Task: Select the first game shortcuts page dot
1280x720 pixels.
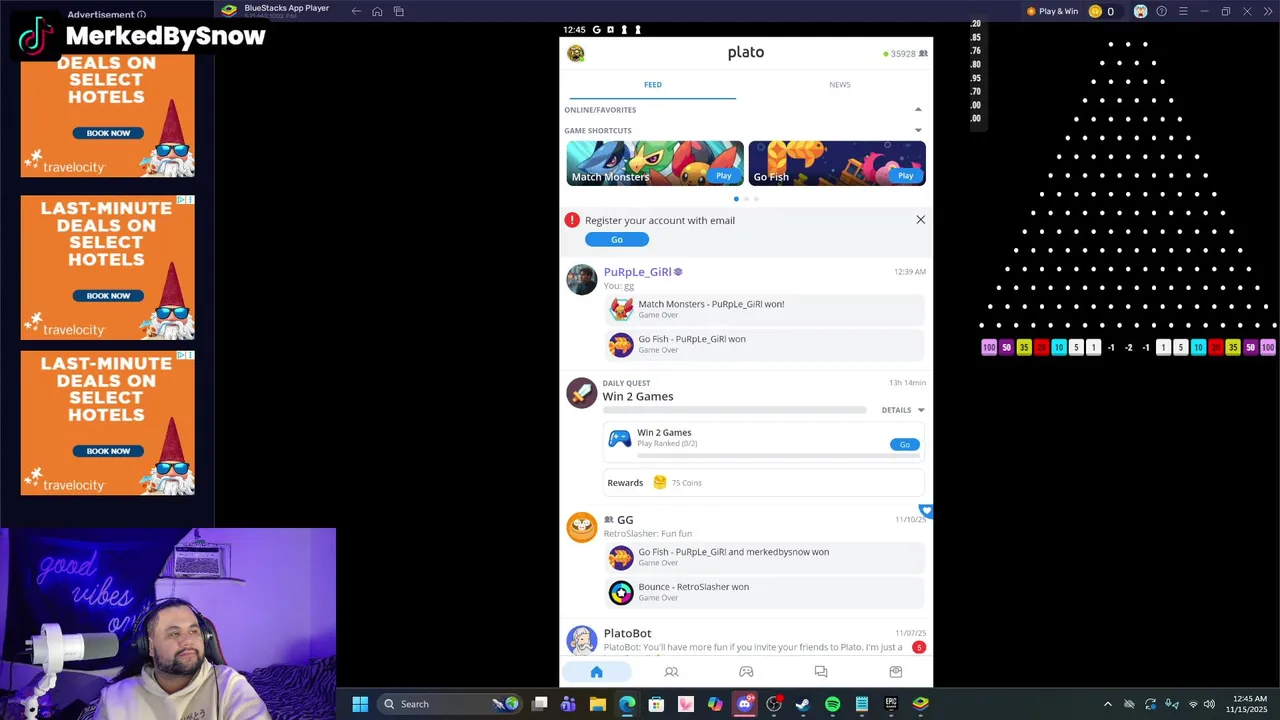Action: point(736,199)
